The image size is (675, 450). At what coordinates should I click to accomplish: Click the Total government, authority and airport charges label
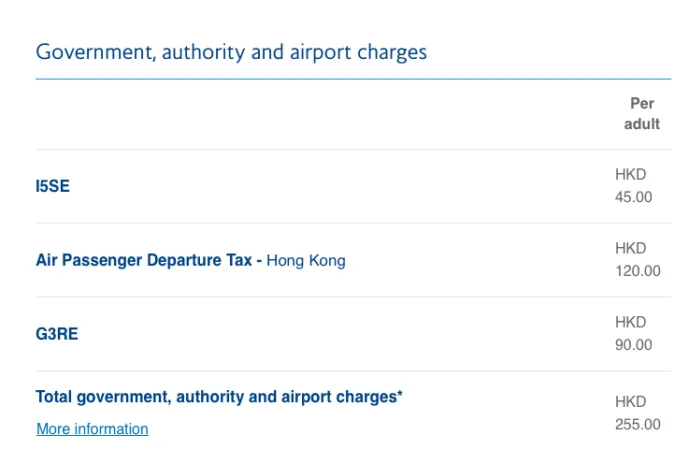point(216,397)
